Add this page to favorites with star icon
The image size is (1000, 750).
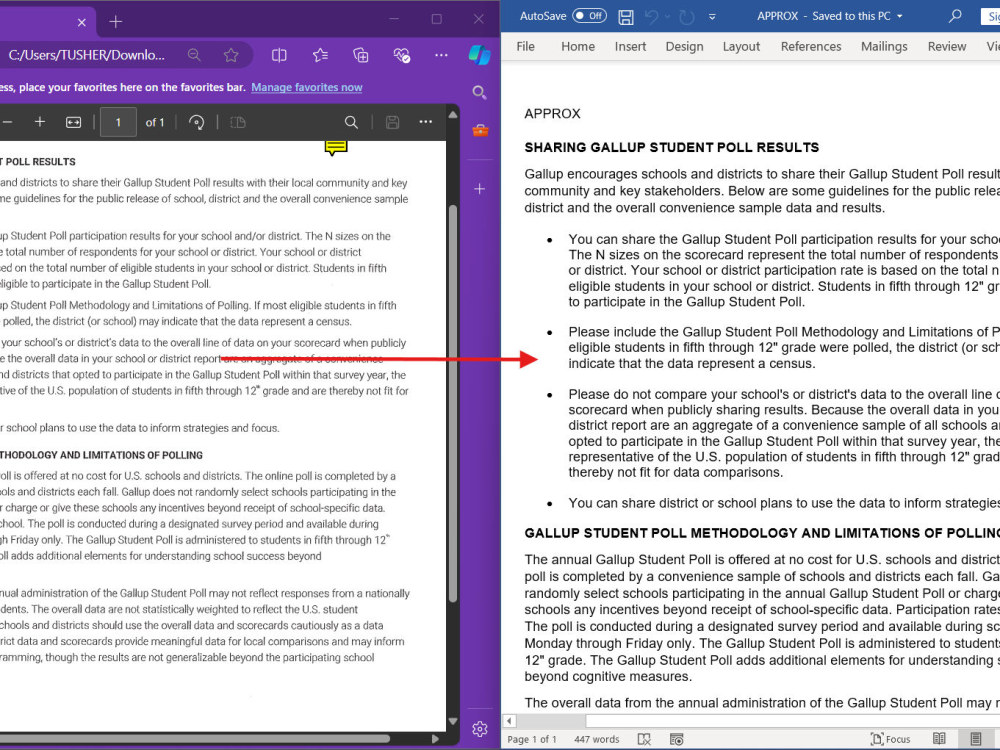231,55
